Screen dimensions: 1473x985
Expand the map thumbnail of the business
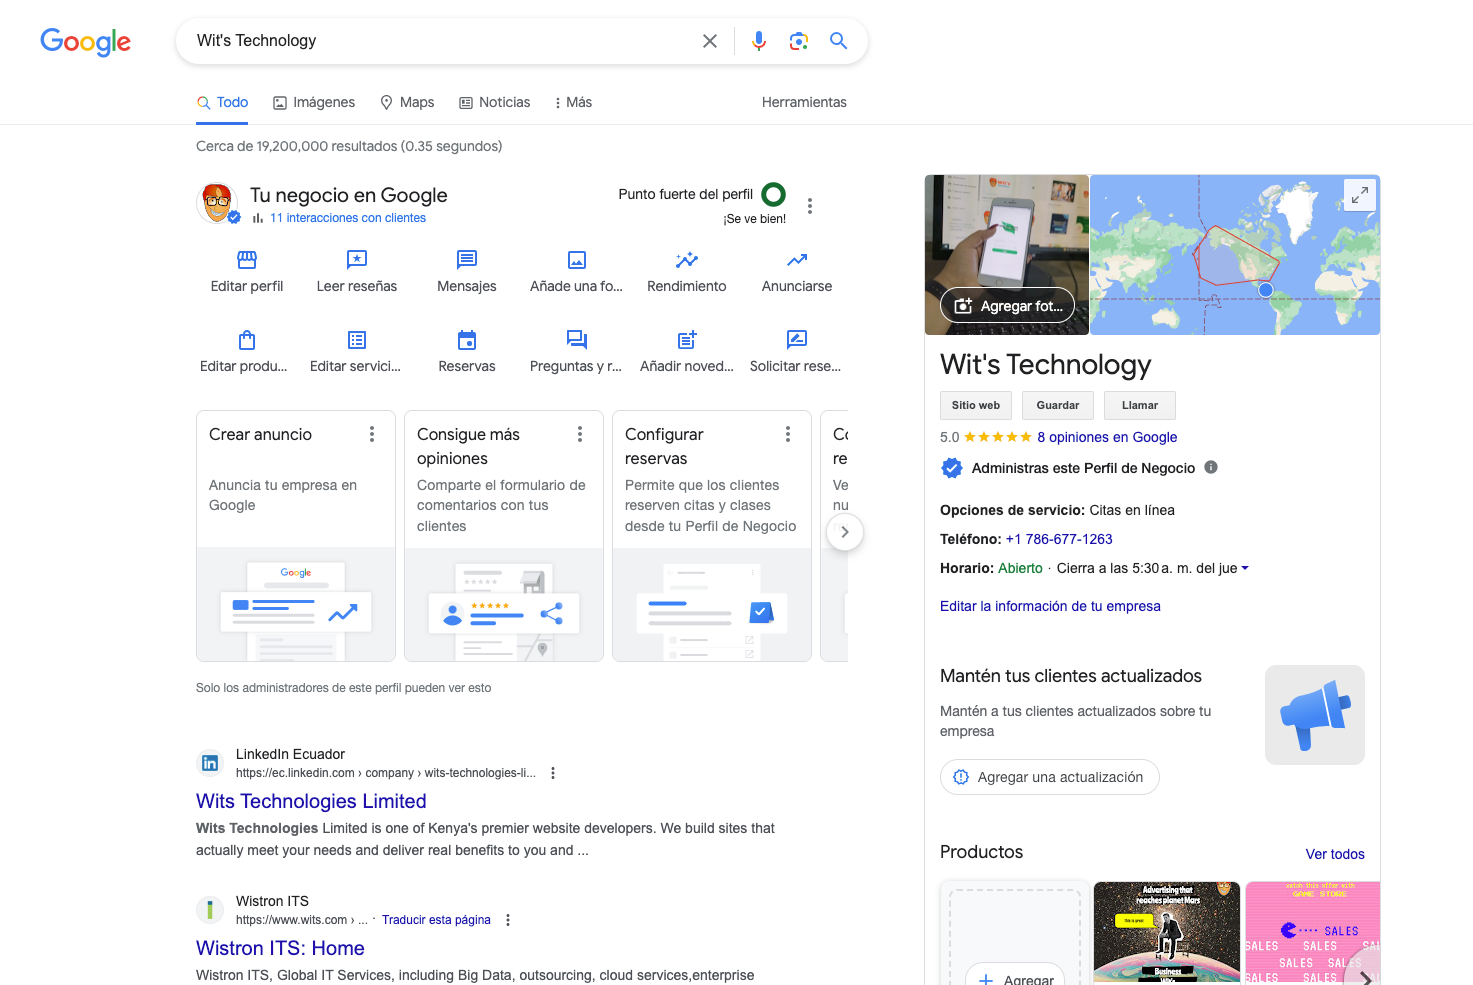pyautogui.click(x=1359, y=194)
